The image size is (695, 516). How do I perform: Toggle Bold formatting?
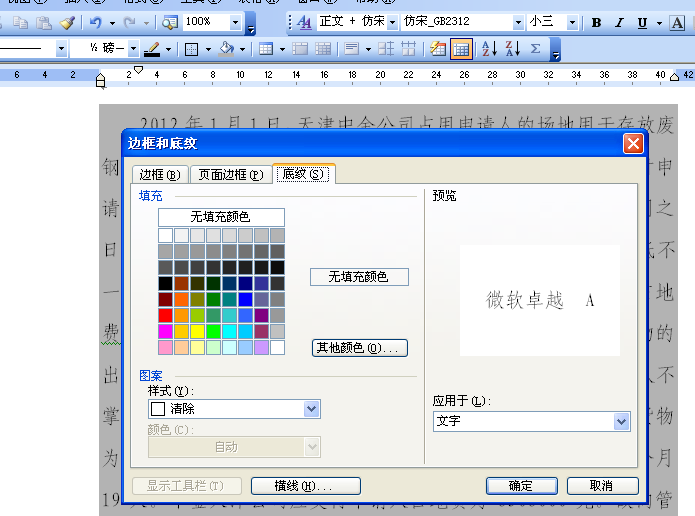[x=596, y=23]
